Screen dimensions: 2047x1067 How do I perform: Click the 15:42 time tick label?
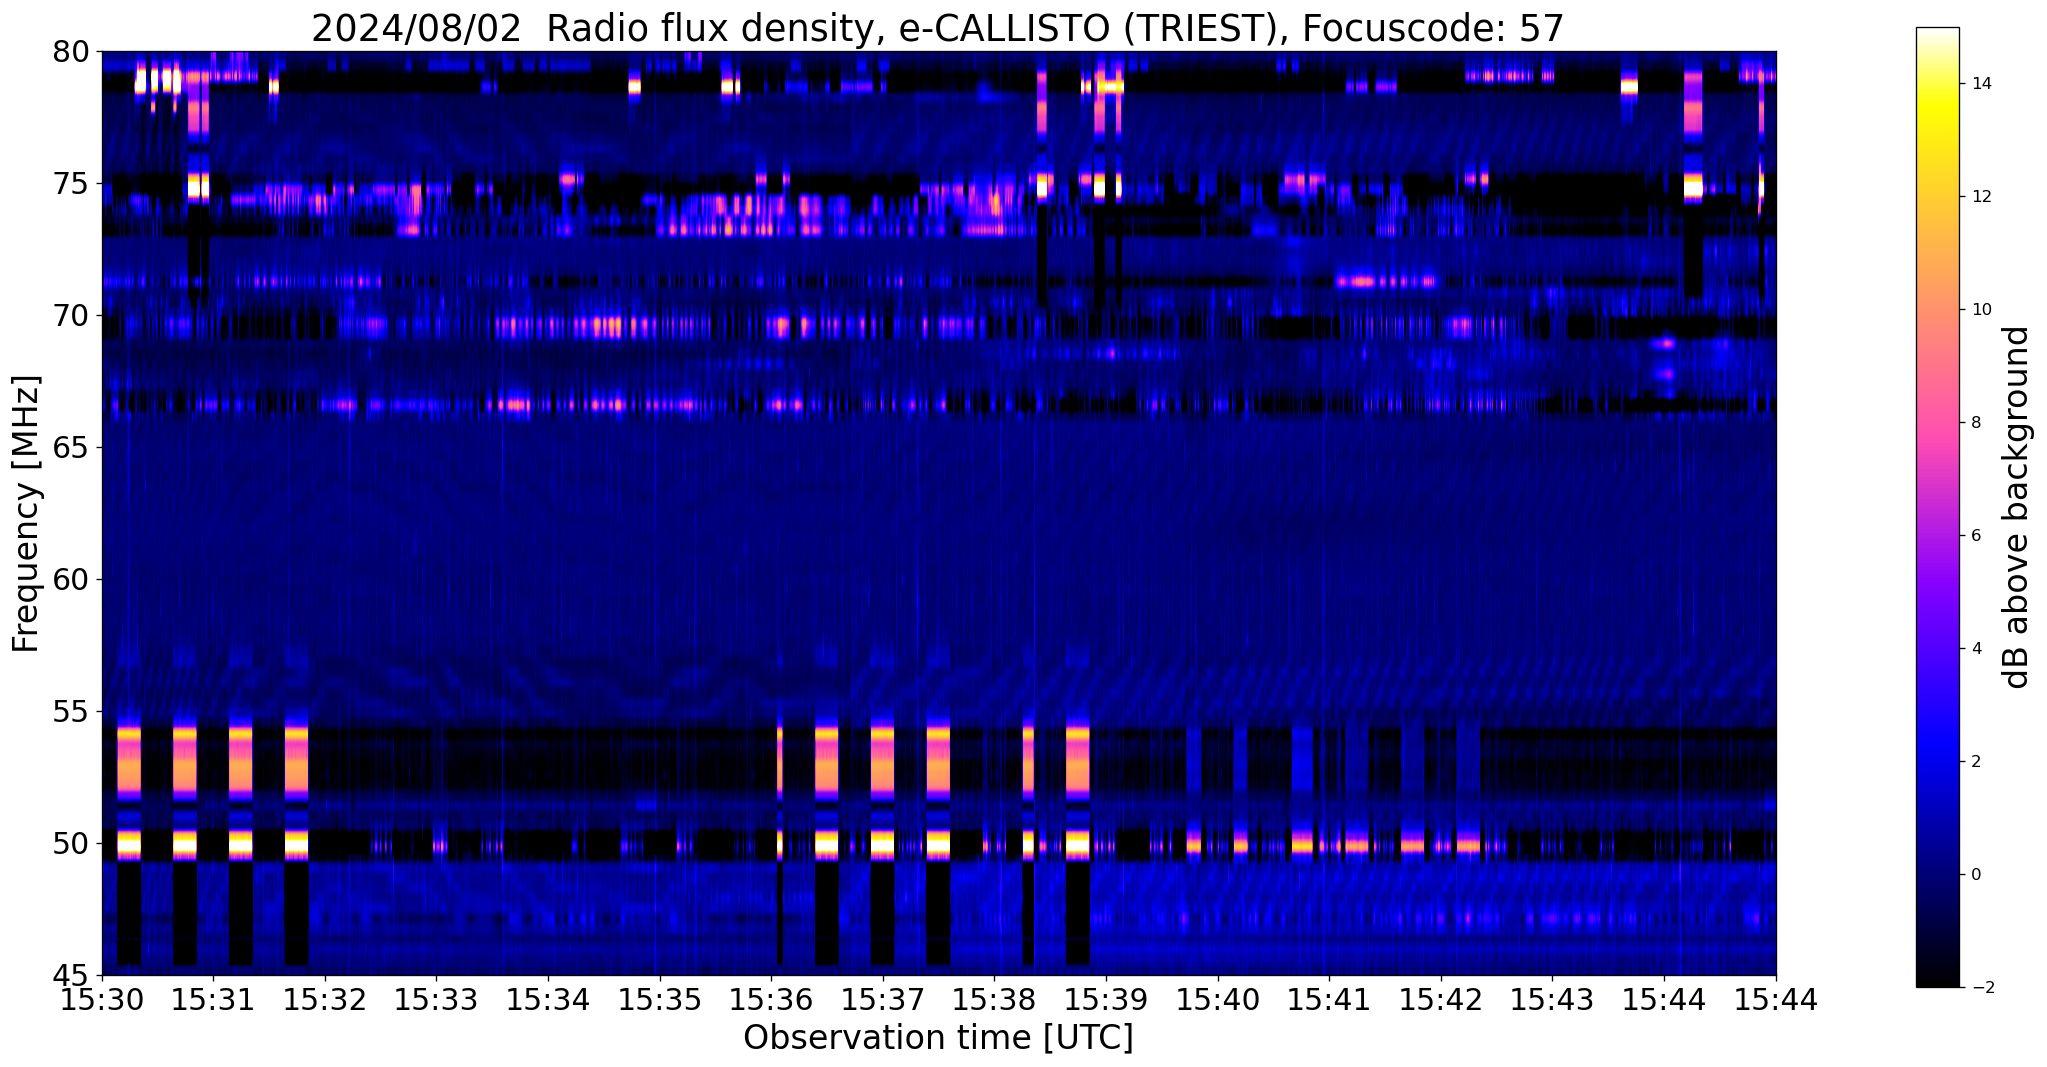pos(1441,999)
